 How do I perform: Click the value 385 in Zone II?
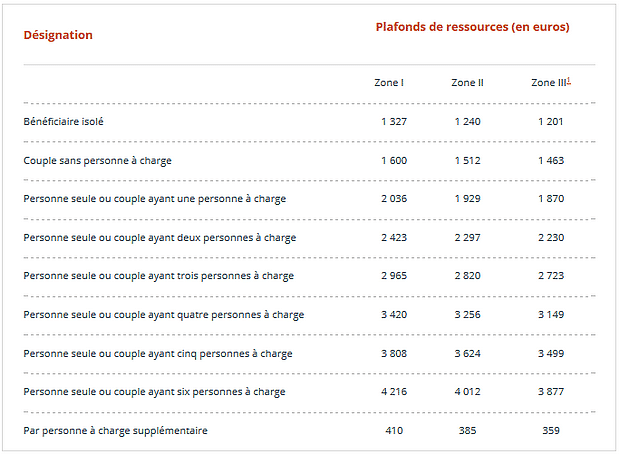(467, 430)
